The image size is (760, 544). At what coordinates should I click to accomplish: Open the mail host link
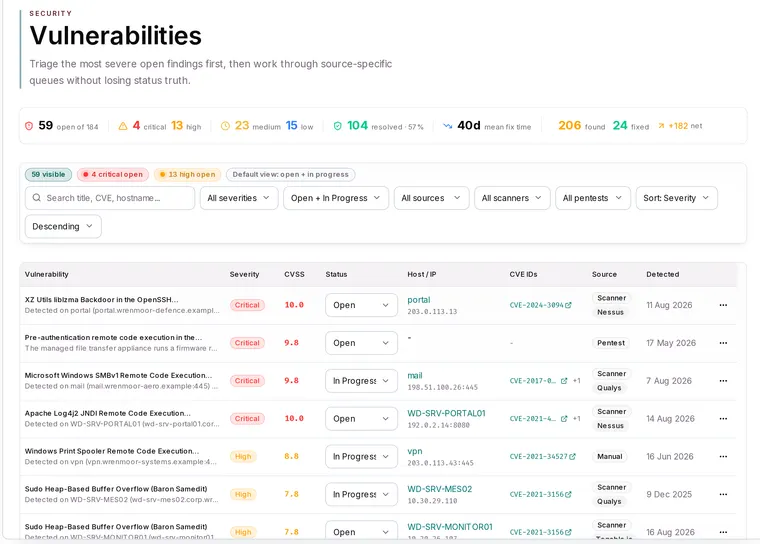pyautogui.click(x=415, y=375)
